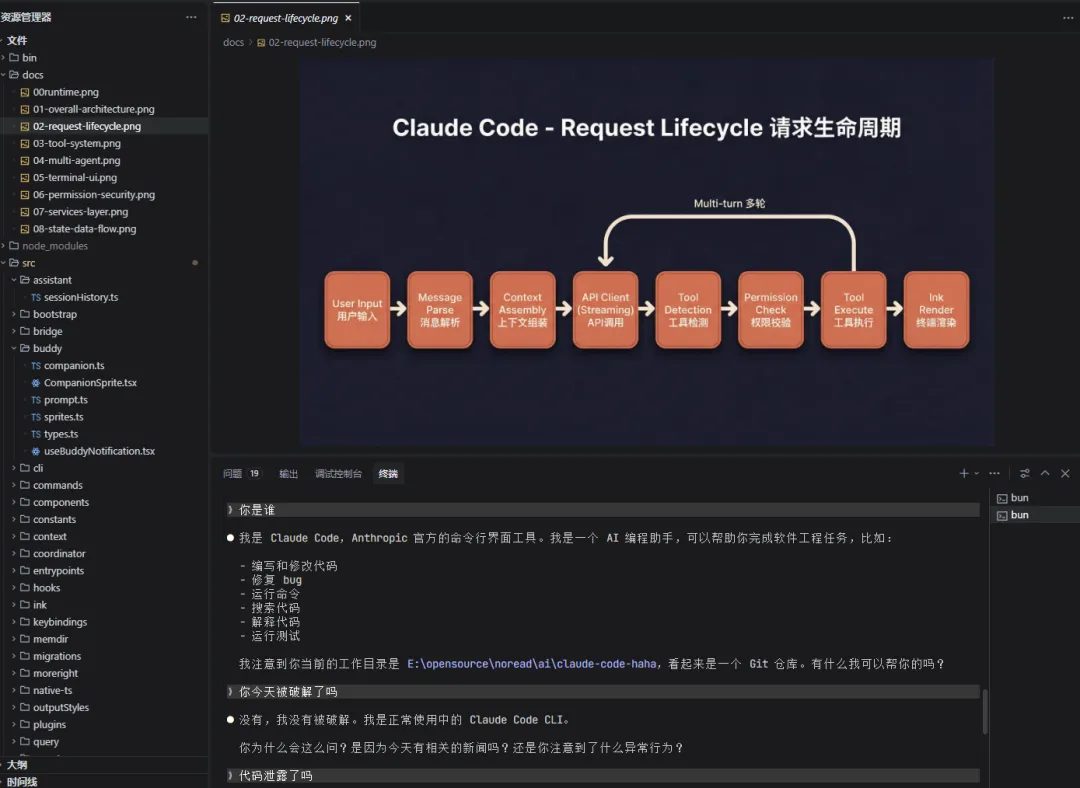The width and height of the screenshot is (1080, 788).
Task: Click the docs breadcrumb segment
Action: (x=233, y=42)
